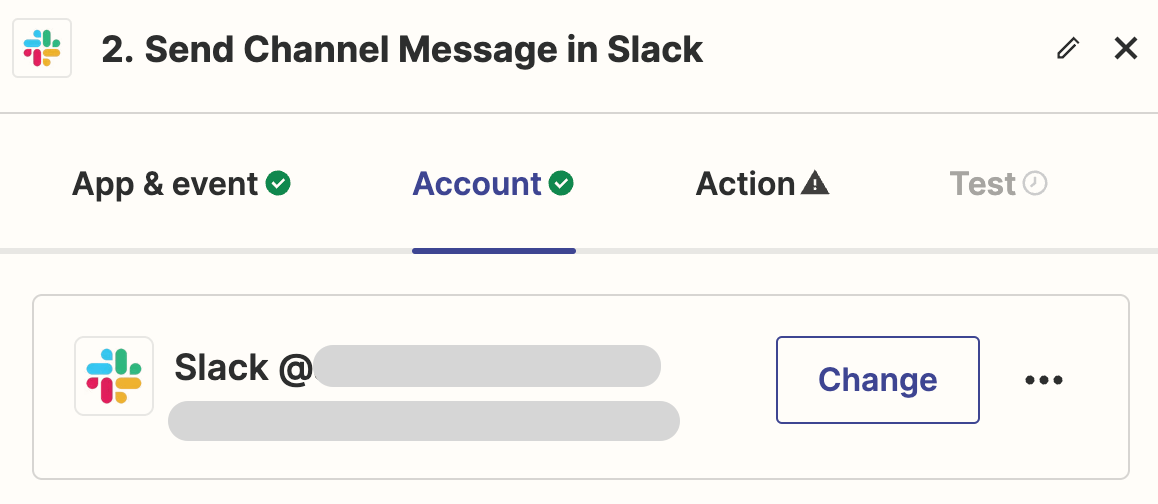Click green checkmark beside App & event
The image size is (1158, 504).
click(279, 184)
